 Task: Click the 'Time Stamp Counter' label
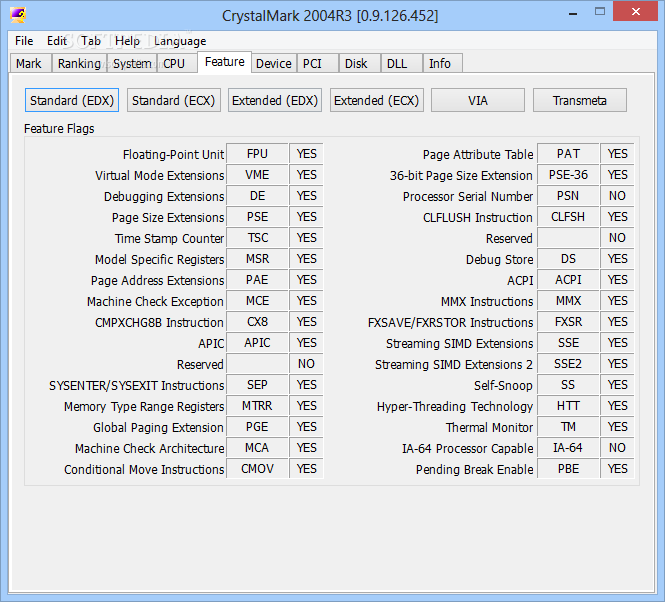169,238
